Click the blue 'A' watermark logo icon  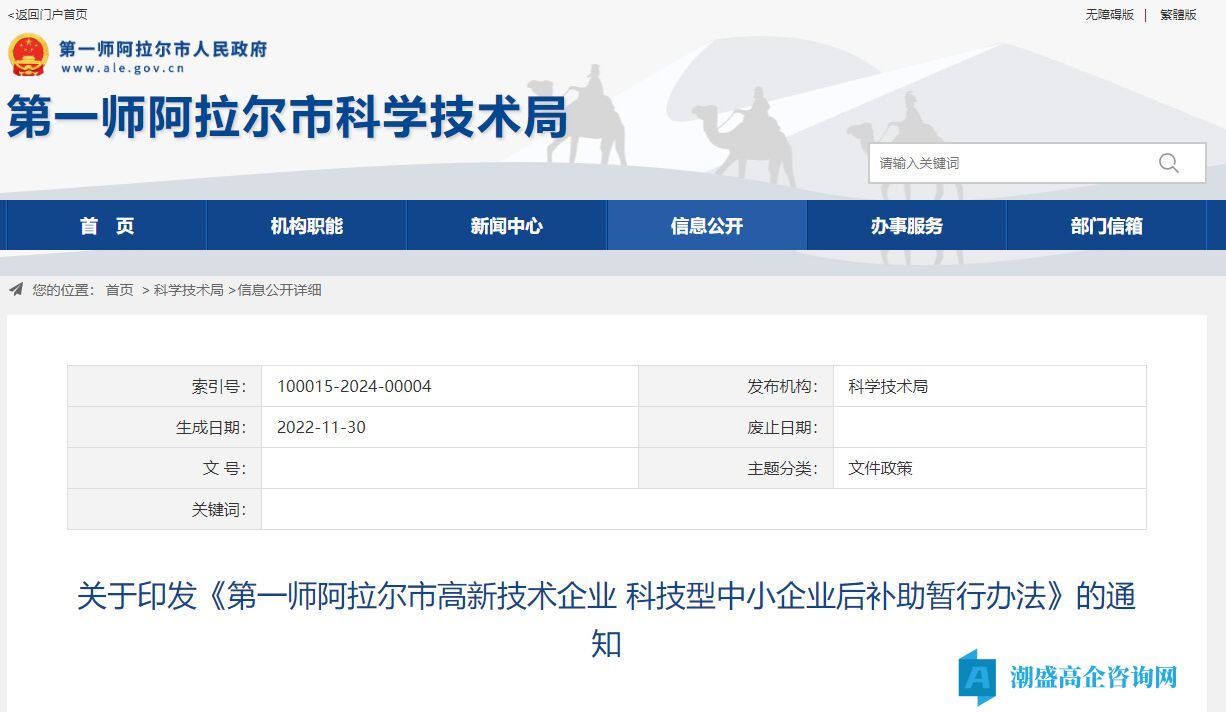[x=977, y=677]
